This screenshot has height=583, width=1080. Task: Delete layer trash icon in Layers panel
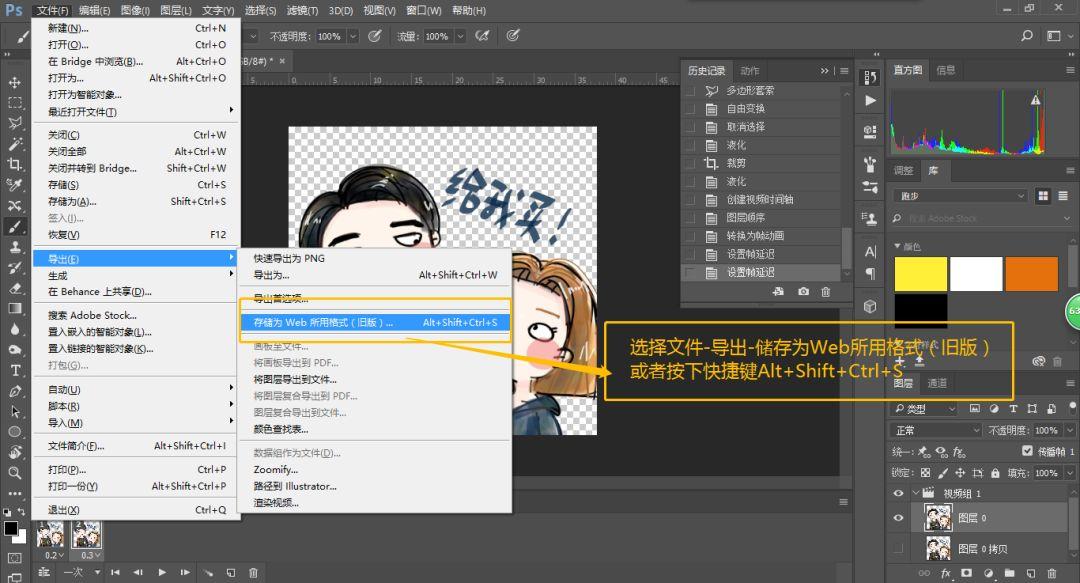[1052, 573]
